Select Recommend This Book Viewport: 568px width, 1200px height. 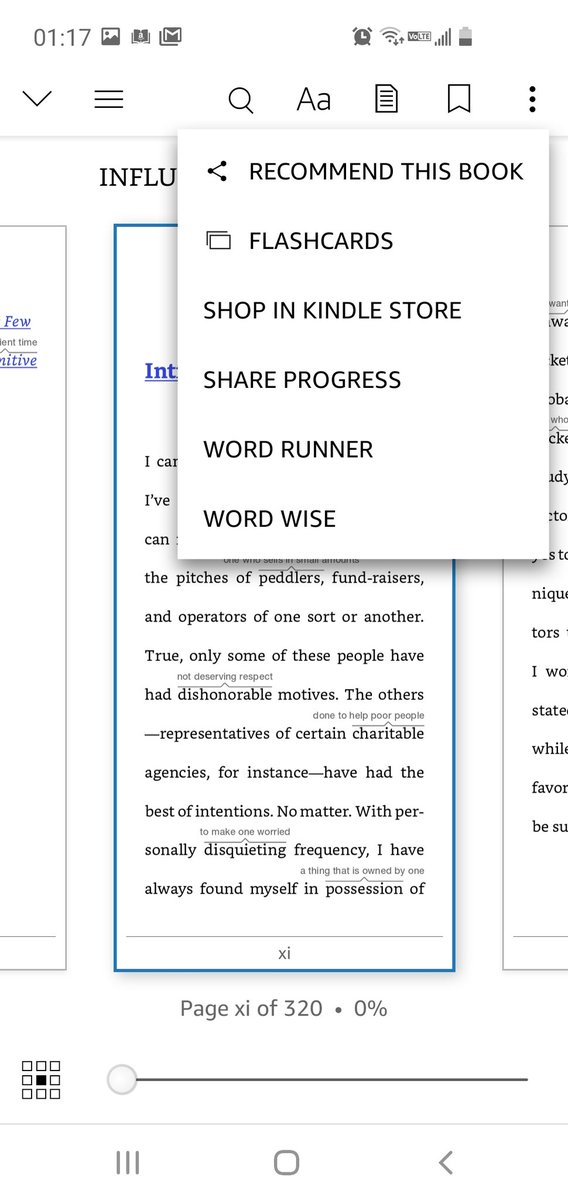coord(364,171)
